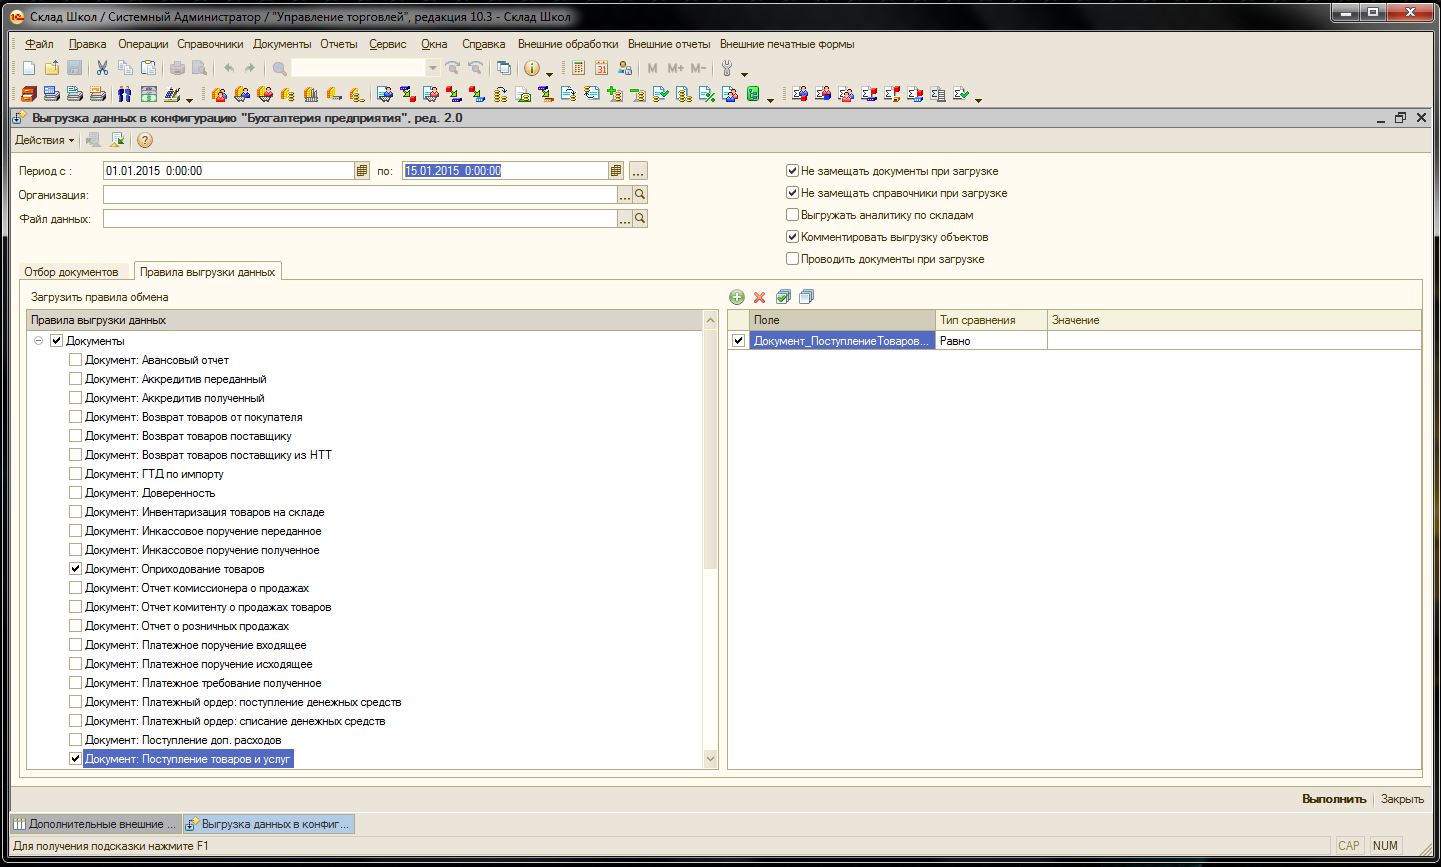Image resolution: width=1441 pixels, height=867 pixels.
Task: Open the Windows list icon
Action: pyautogui.click(x=504, y=68)
